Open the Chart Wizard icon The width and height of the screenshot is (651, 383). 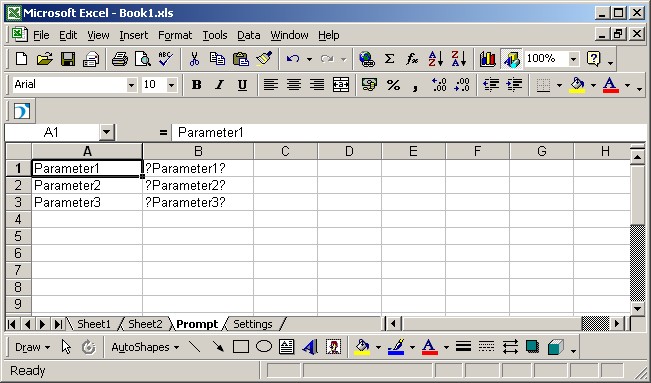click(488, 59)
